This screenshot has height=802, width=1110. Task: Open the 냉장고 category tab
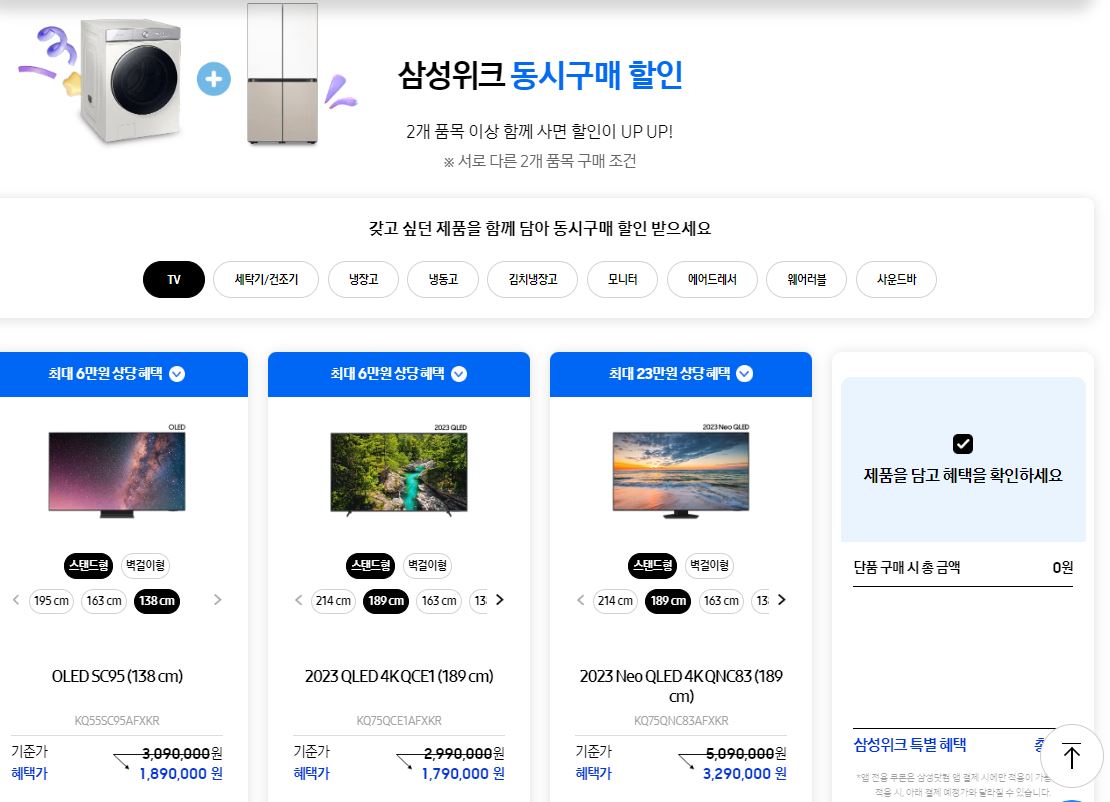click(363, 280)
